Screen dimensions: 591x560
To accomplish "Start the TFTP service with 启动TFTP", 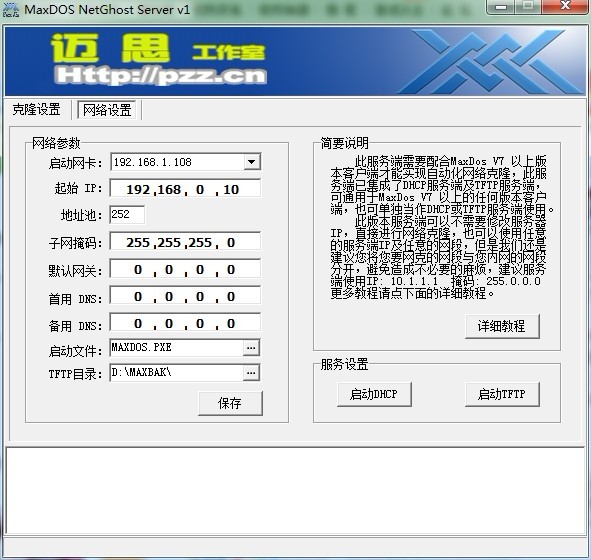I will [x=502, y=394].
